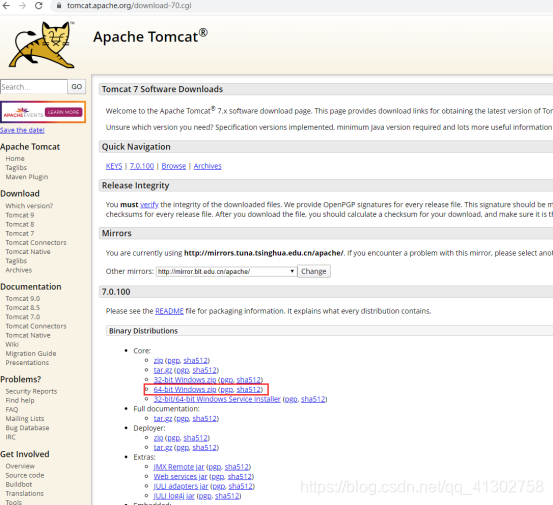Open the Other mirrors dropdown
The width and height of the screenshot is (553, 505).
point(226,271)
